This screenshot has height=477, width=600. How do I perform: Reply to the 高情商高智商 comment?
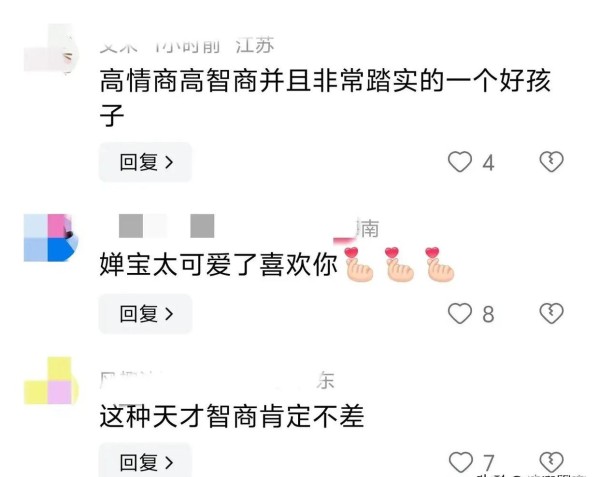pos(145,162)
